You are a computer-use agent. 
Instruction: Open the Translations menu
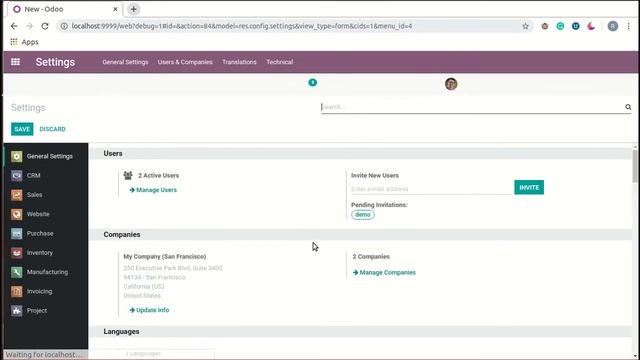click(239, 62)
